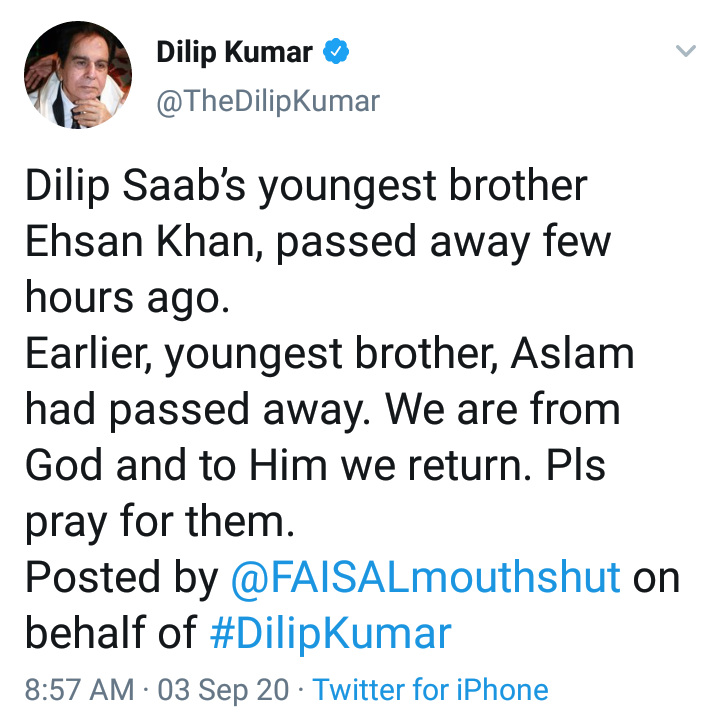Click the sentence 'Pls pray for them.'
The image size is (720, 718).
point(315,494)
